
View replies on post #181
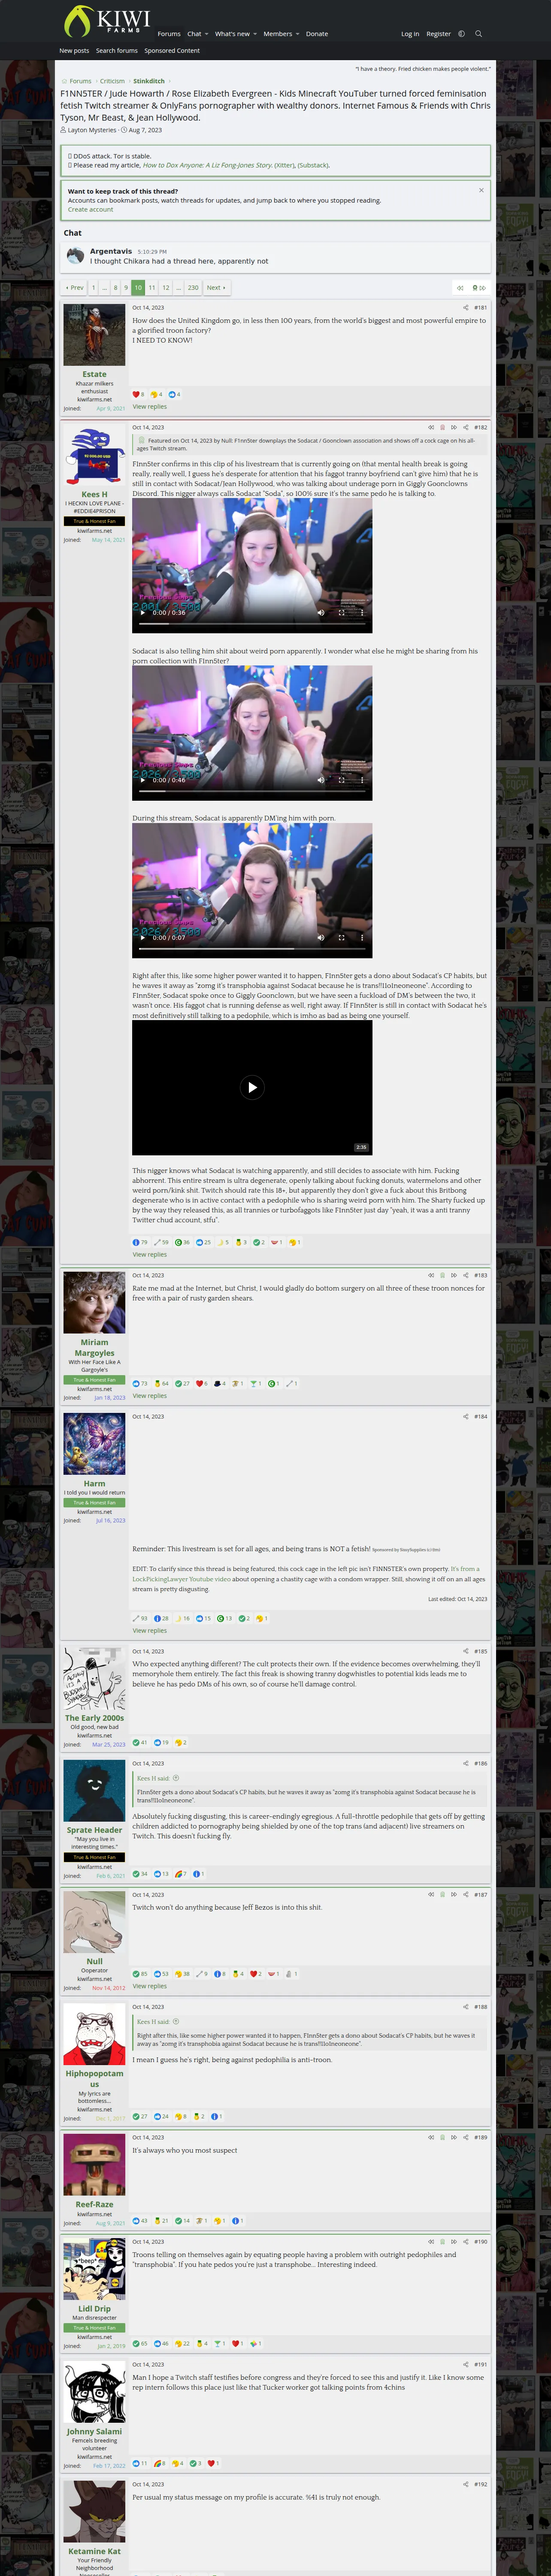point(150,406)
